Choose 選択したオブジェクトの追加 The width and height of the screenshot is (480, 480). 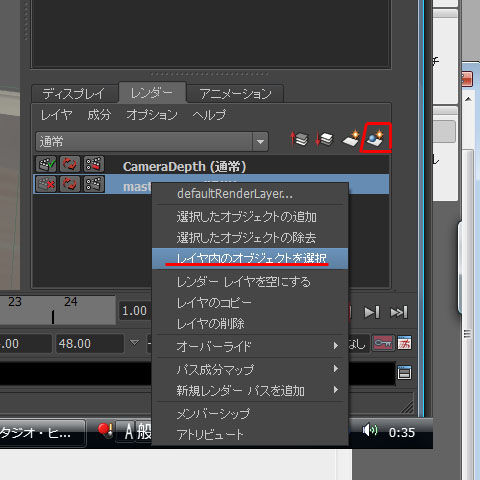tap(250, 217)
